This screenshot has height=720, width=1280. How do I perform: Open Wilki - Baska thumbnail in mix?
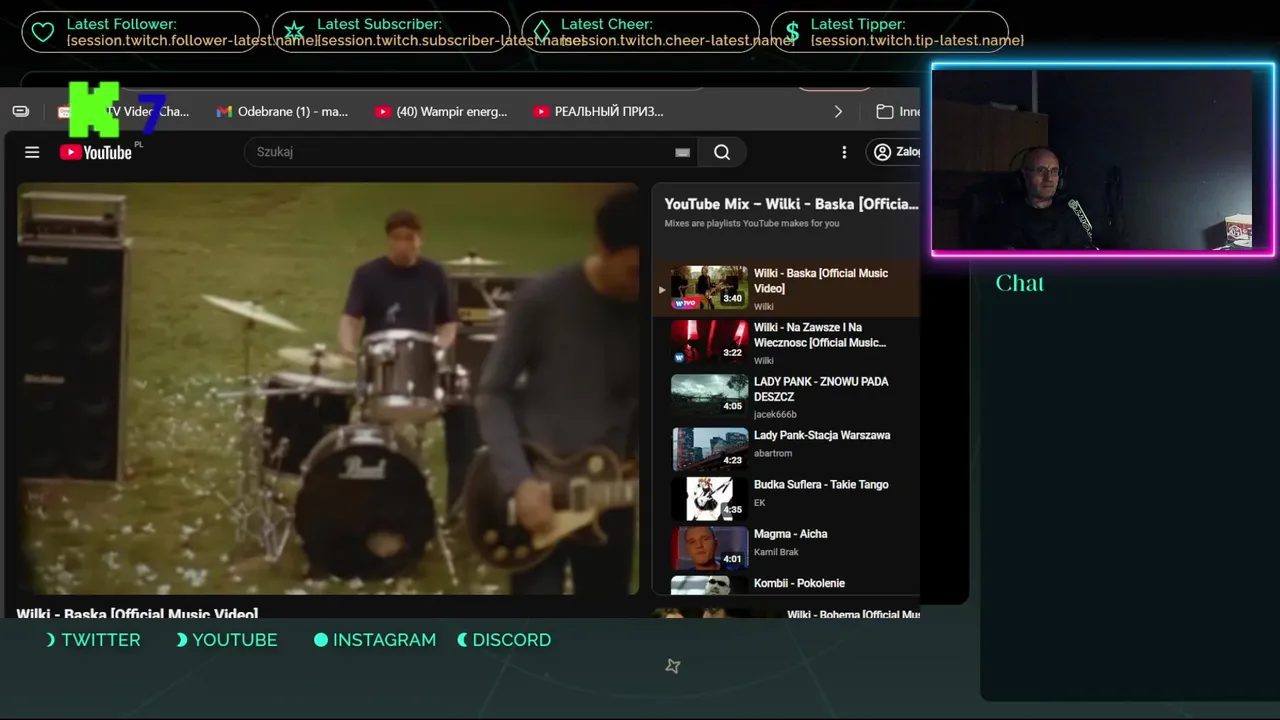pyautogui.click(x=709, y=288)
